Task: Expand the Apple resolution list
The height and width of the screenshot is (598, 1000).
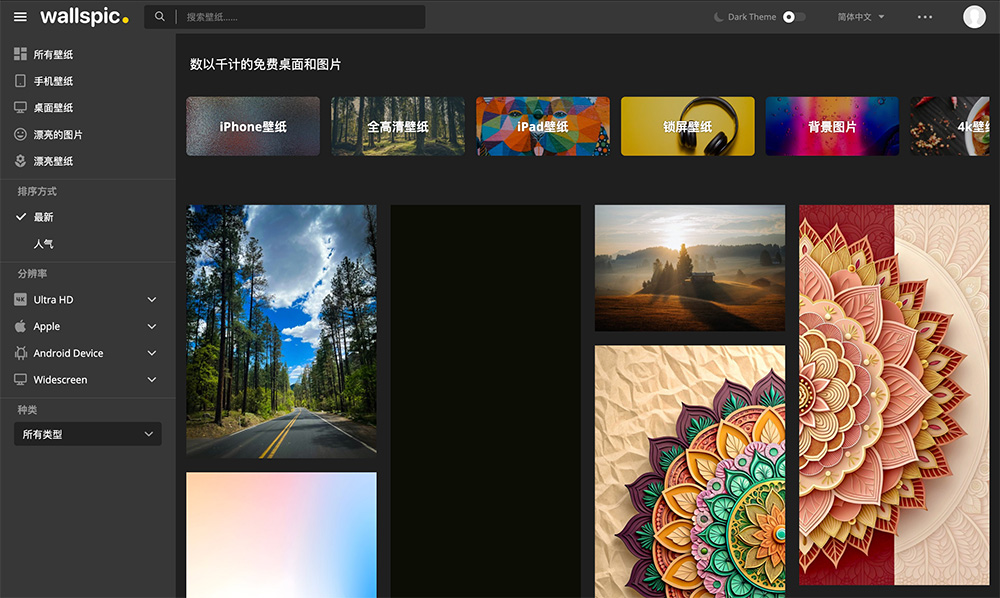Action: pyautogui.click(x=152, y=326)
